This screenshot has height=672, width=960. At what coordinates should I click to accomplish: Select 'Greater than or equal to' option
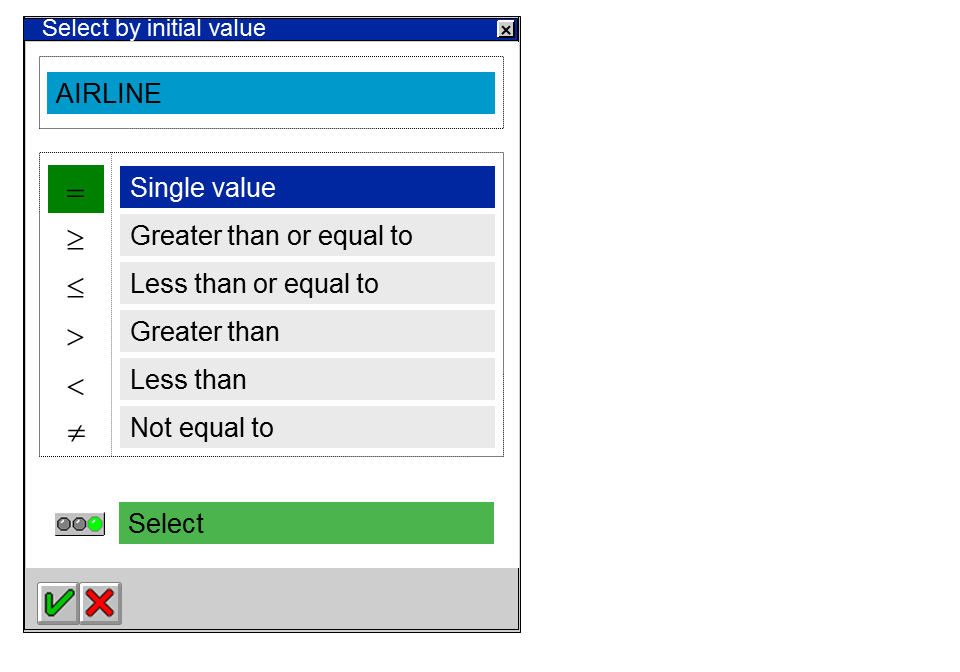(307, 235)
